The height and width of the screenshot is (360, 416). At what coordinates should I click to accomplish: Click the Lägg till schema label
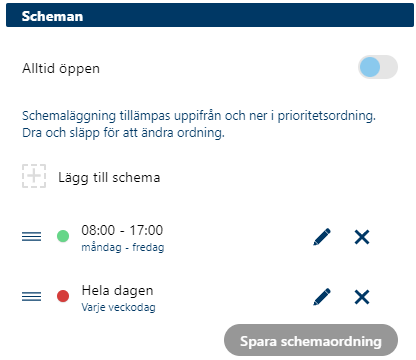click(109, 177)
